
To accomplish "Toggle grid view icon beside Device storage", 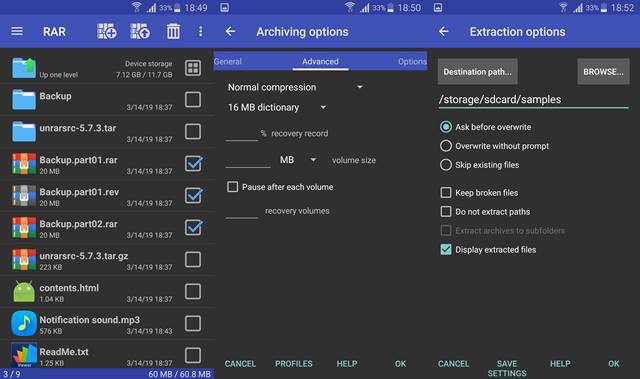I will coord(193,68).
